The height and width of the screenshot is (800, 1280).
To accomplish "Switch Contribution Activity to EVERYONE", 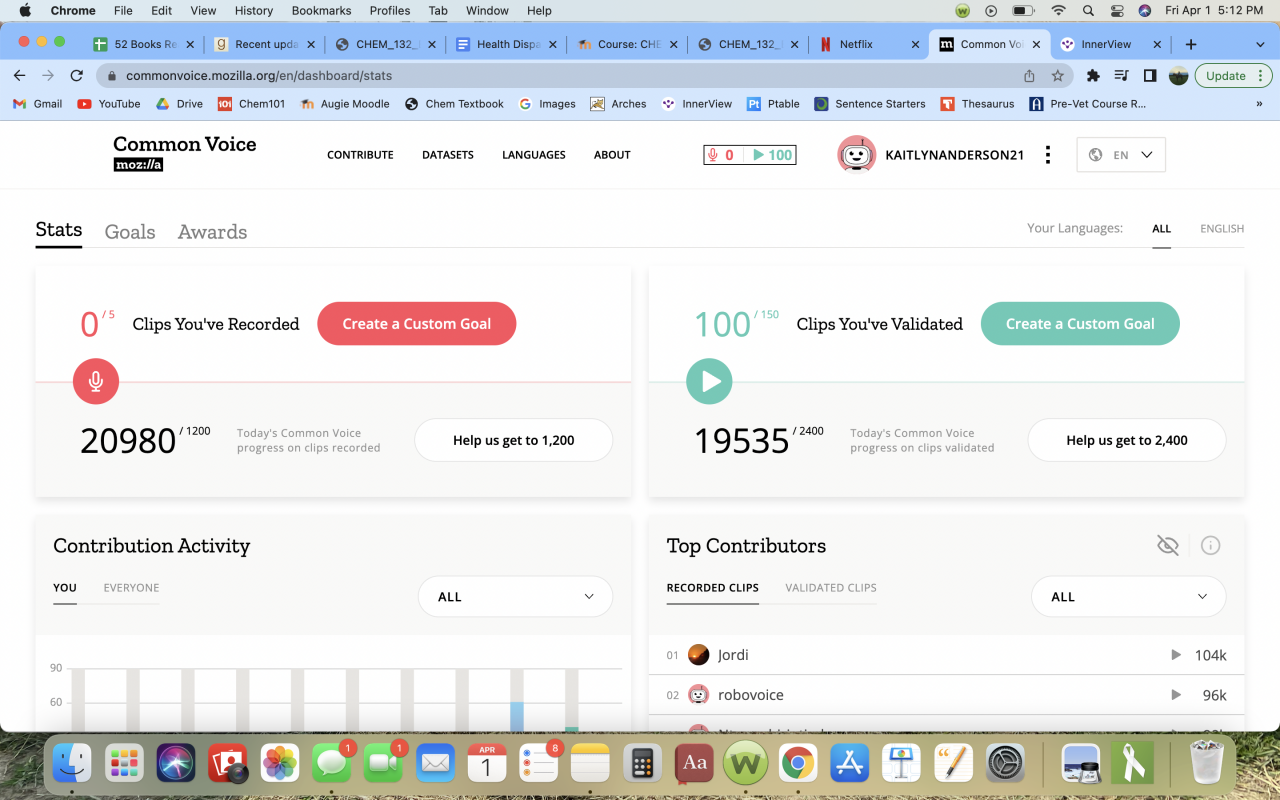I will 131,588.
